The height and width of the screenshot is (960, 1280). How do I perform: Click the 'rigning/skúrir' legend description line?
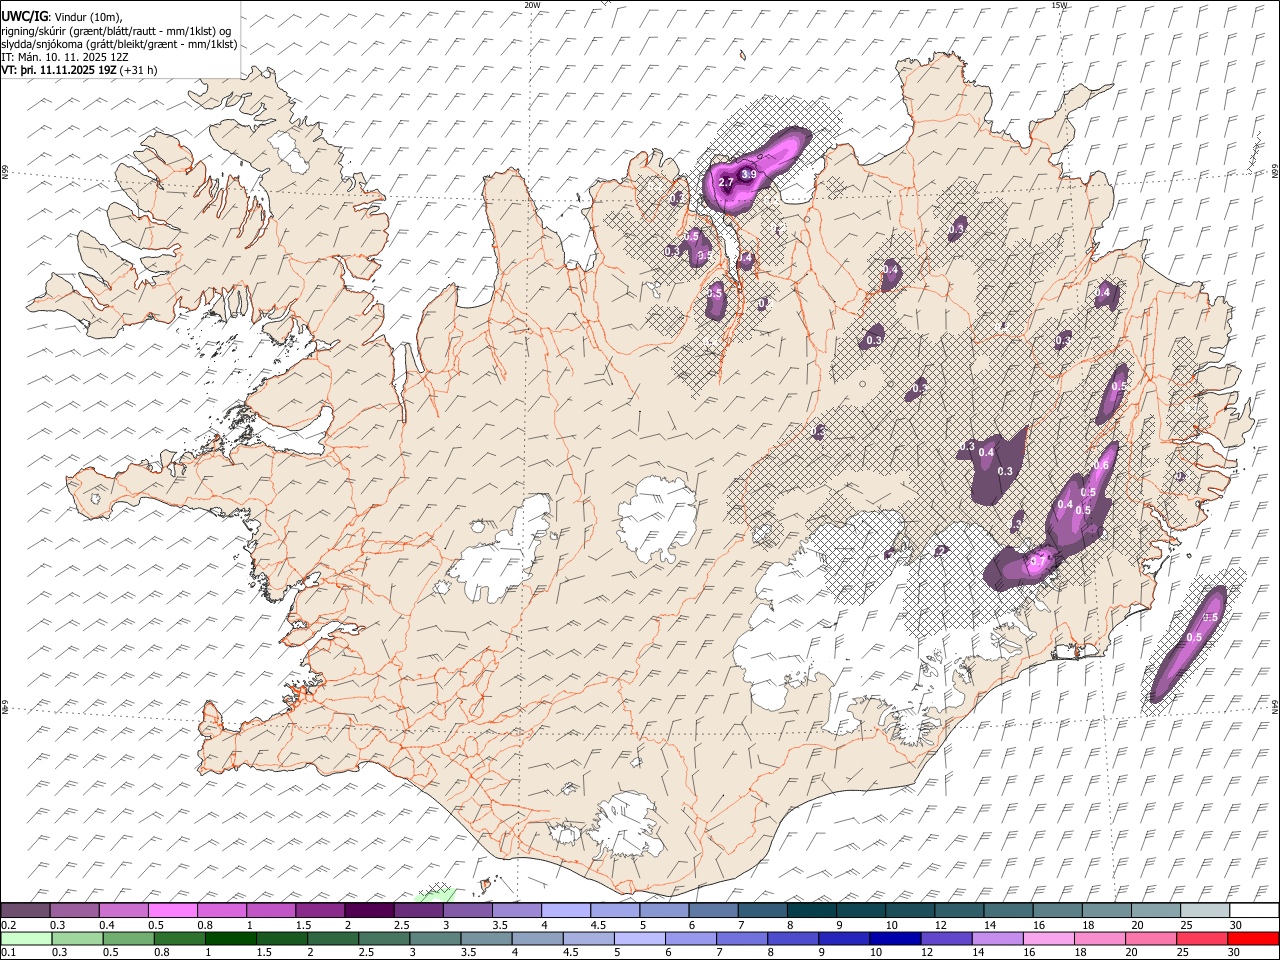[x=117, y=31]
